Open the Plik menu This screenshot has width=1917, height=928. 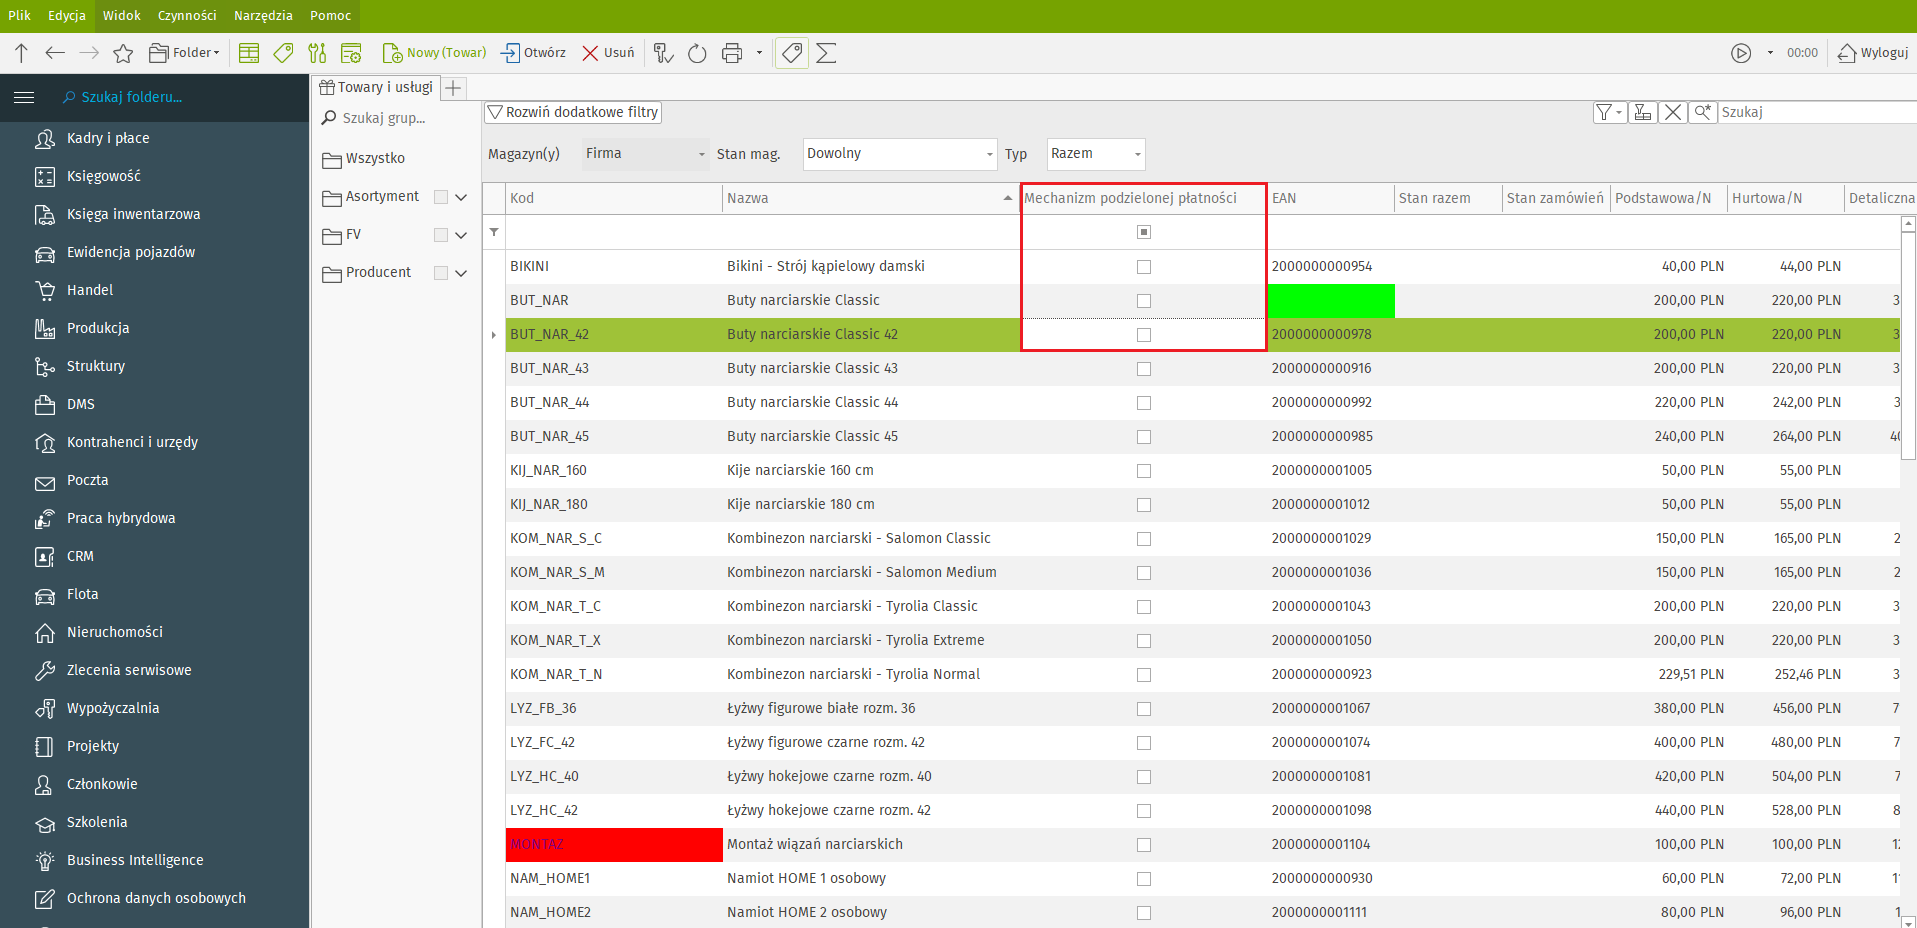click(x=19, y=15)
